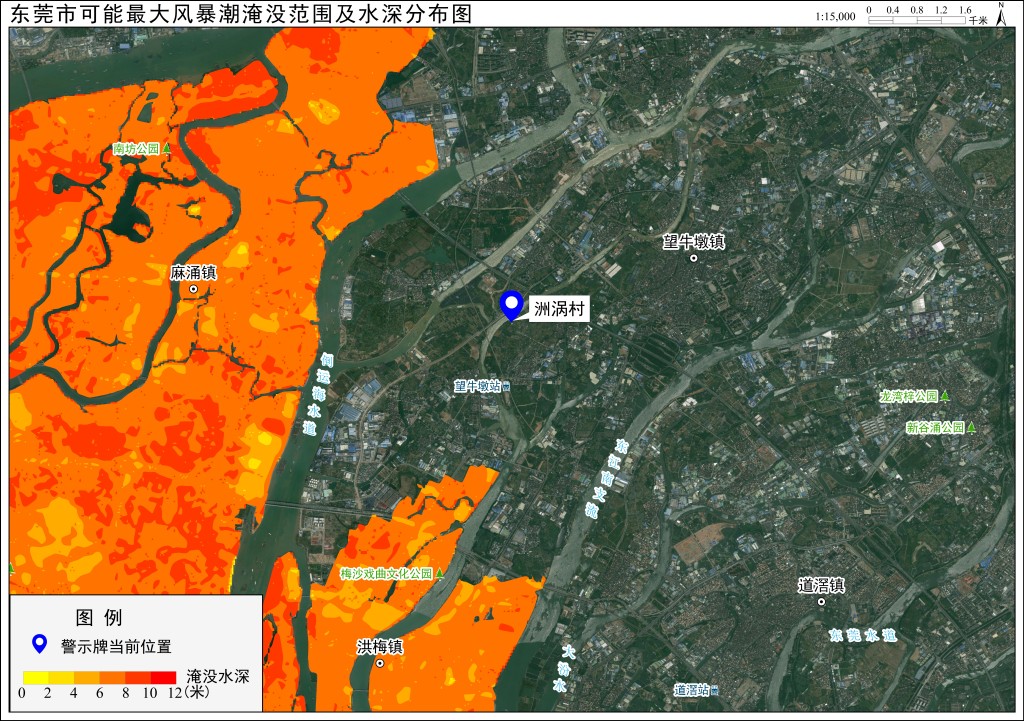Image resolution: width=1024 pixels, height=721 pixels.
Task: Select the 道滘站 station label
Action: 692,690
